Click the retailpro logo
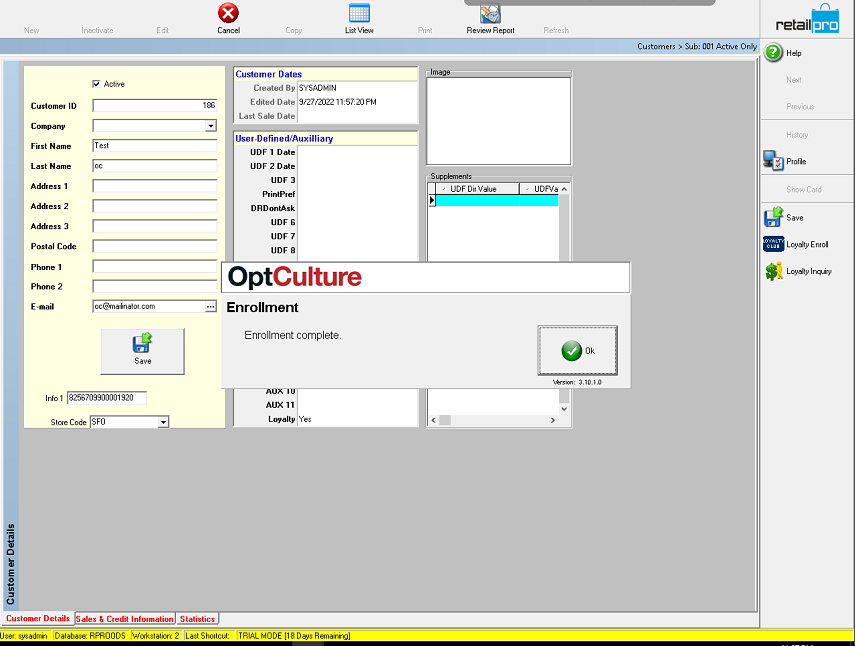Image resolution: width=855 pixels, height=646 pixels. [808, 20]
